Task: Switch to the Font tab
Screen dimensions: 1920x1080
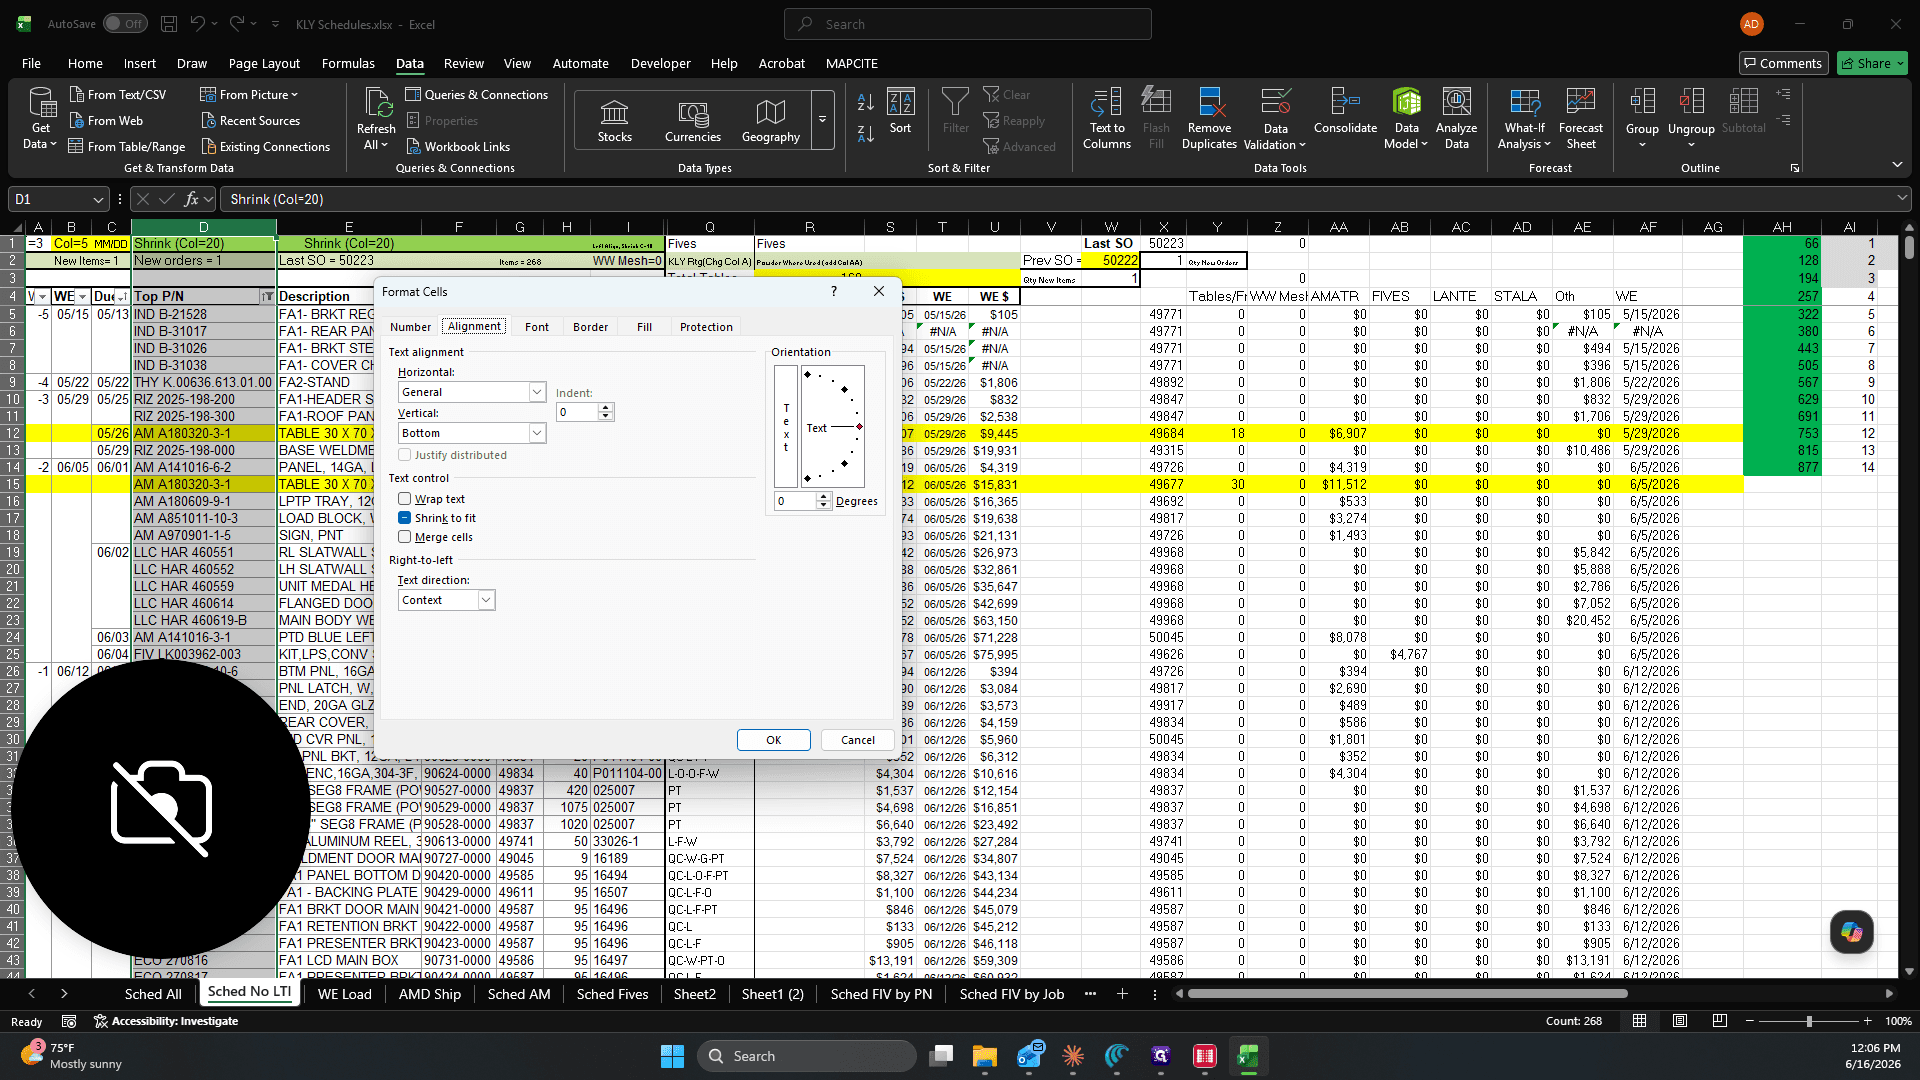Action: [x=537, y=327]
